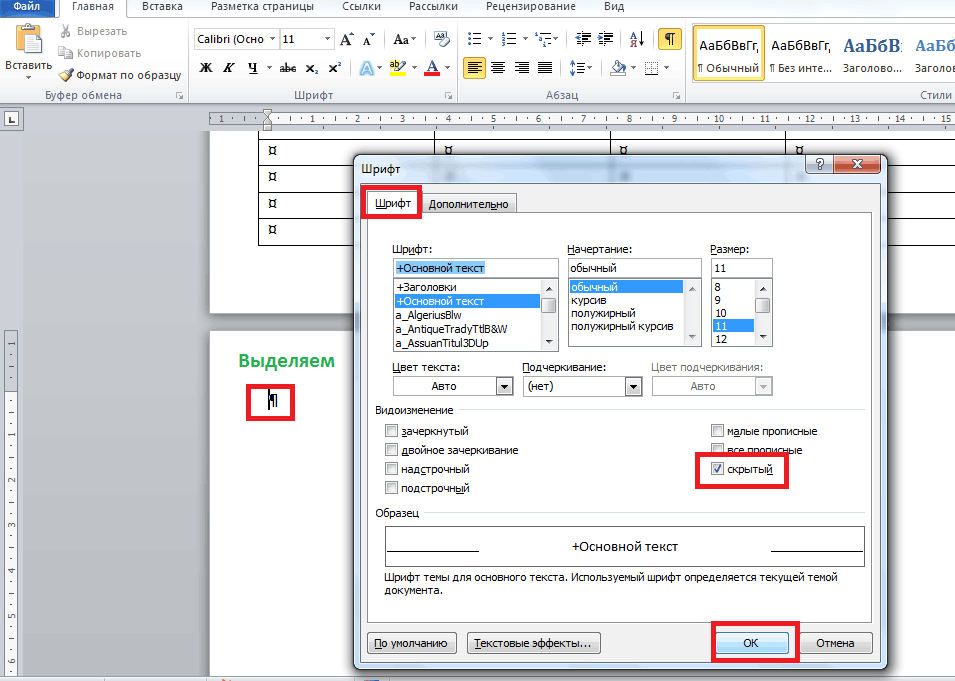Viewport: 955px width, 681px height.
Task: Toggle Show/Hide paragraph marks (¶) button
Action: 670,39
